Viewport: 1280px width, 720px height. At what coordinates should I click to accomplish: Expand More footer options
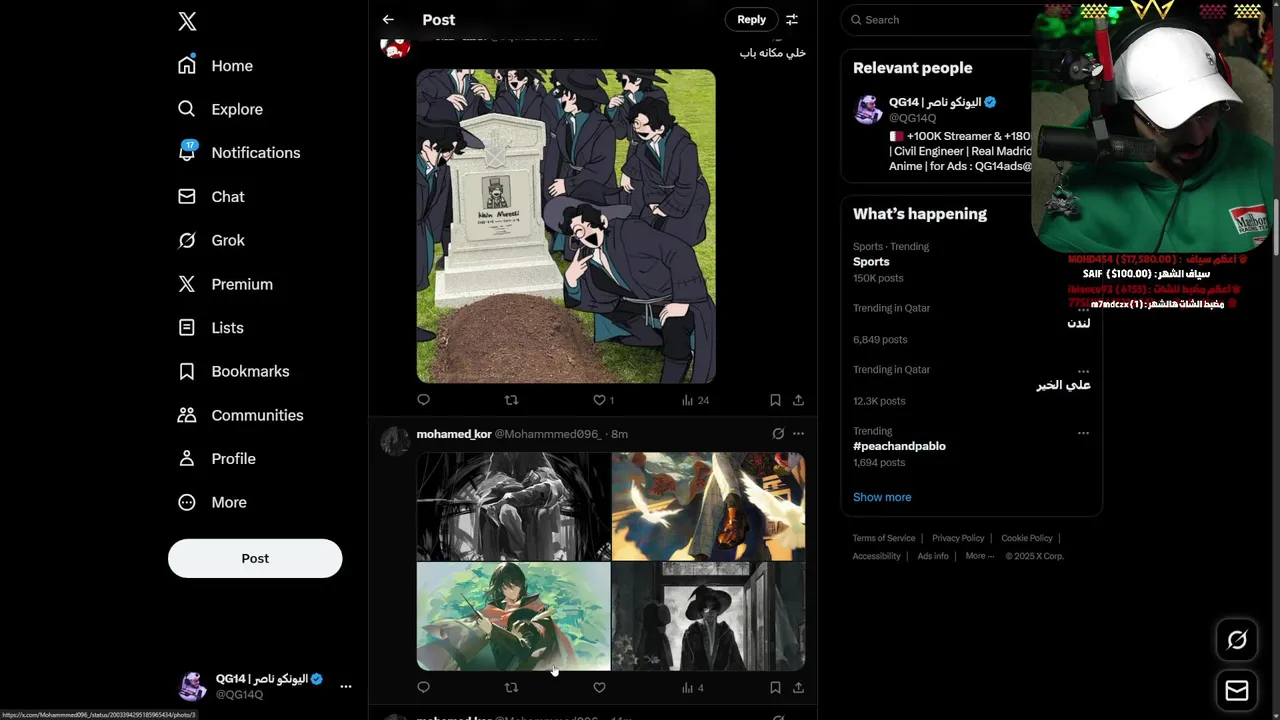980,556
